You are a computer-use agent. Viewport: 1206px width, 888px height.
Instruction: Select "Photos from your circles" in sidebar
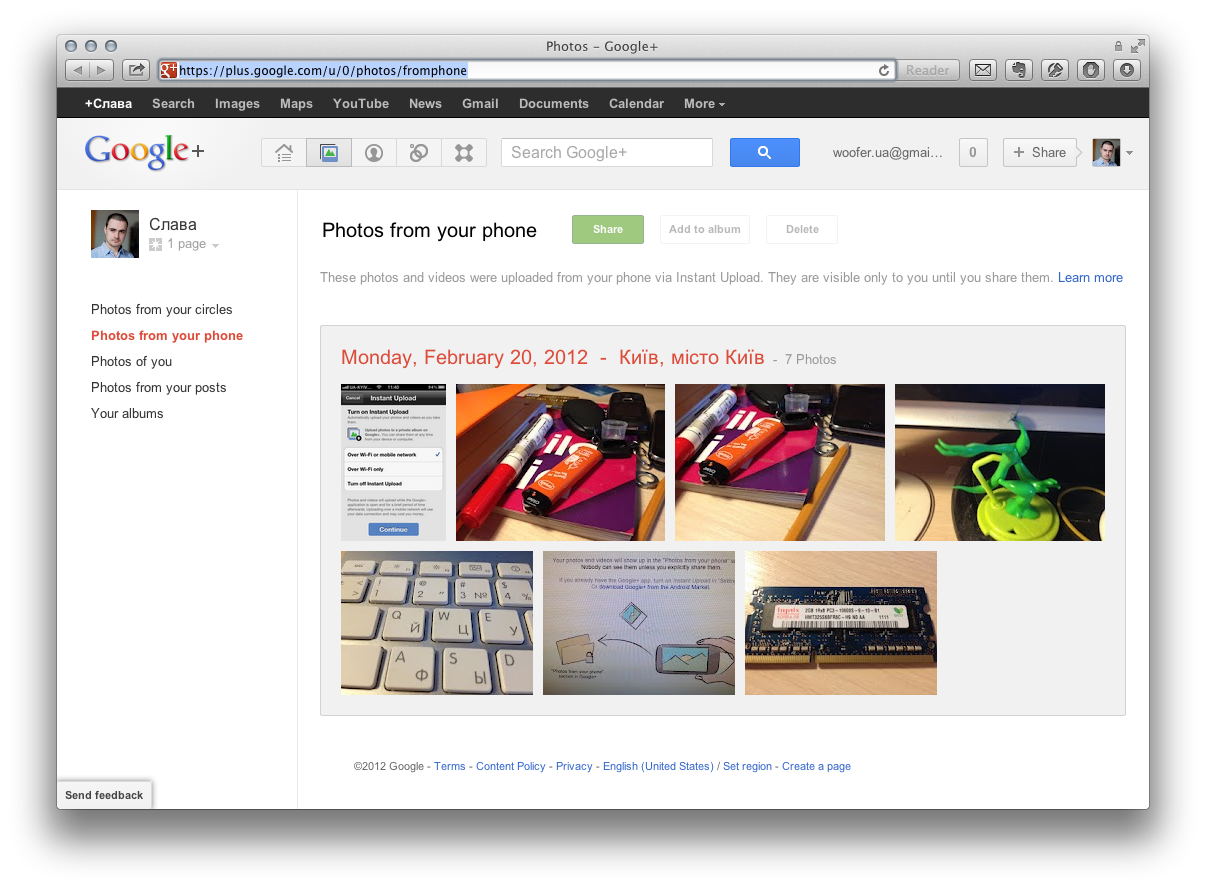[x=161, y=310]
